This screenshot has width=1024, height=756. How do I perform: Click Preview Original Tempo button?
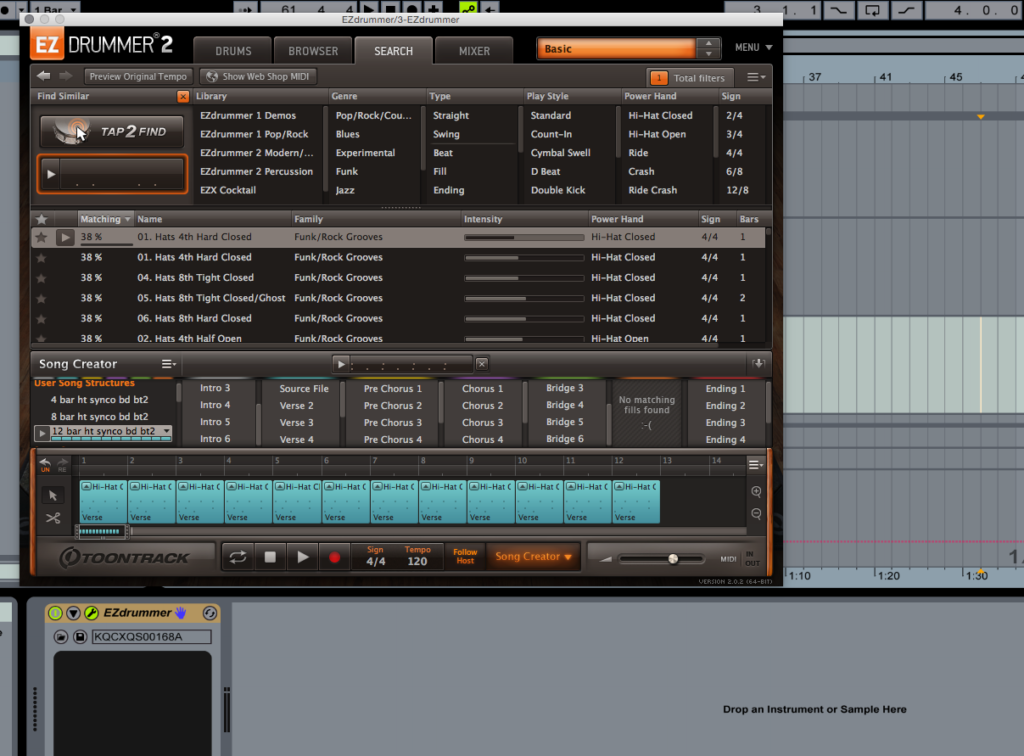pyautogui.click(x=138, y=77)
